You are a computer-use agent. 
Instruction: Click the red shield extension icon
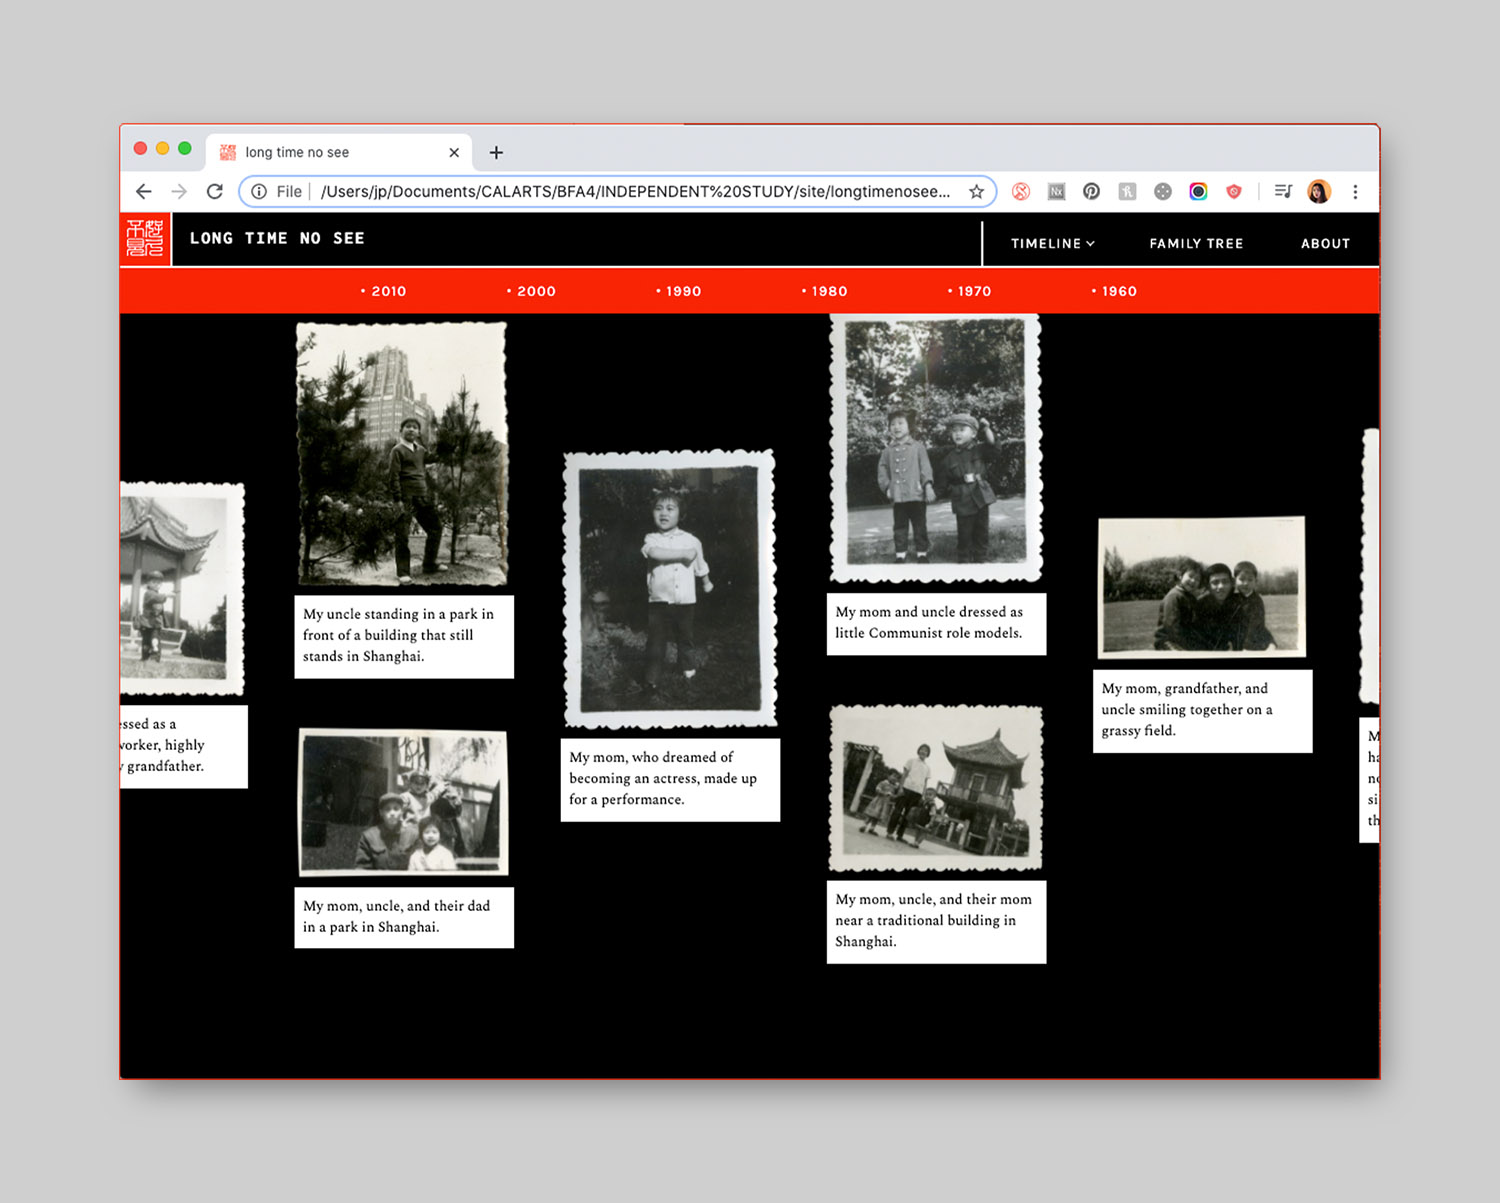(x=1234, y=191)
